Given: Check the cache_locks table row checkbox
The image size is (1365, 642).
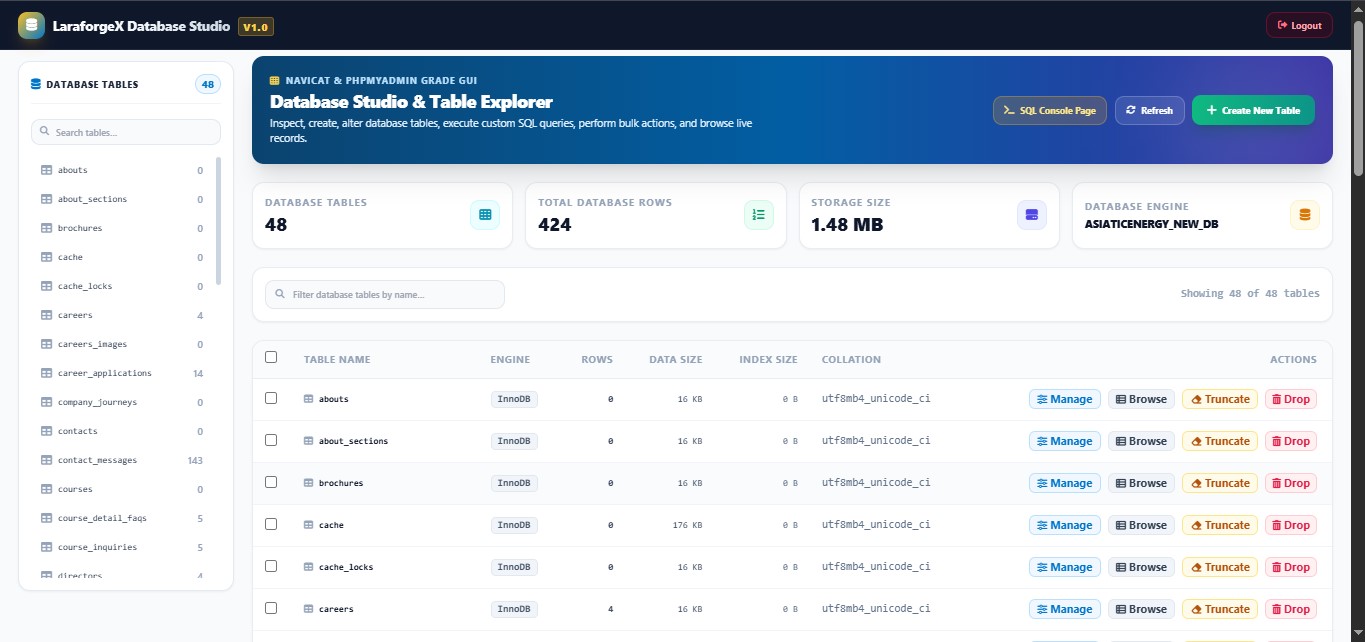Looking at the screenshot, I should coord(271,566).
